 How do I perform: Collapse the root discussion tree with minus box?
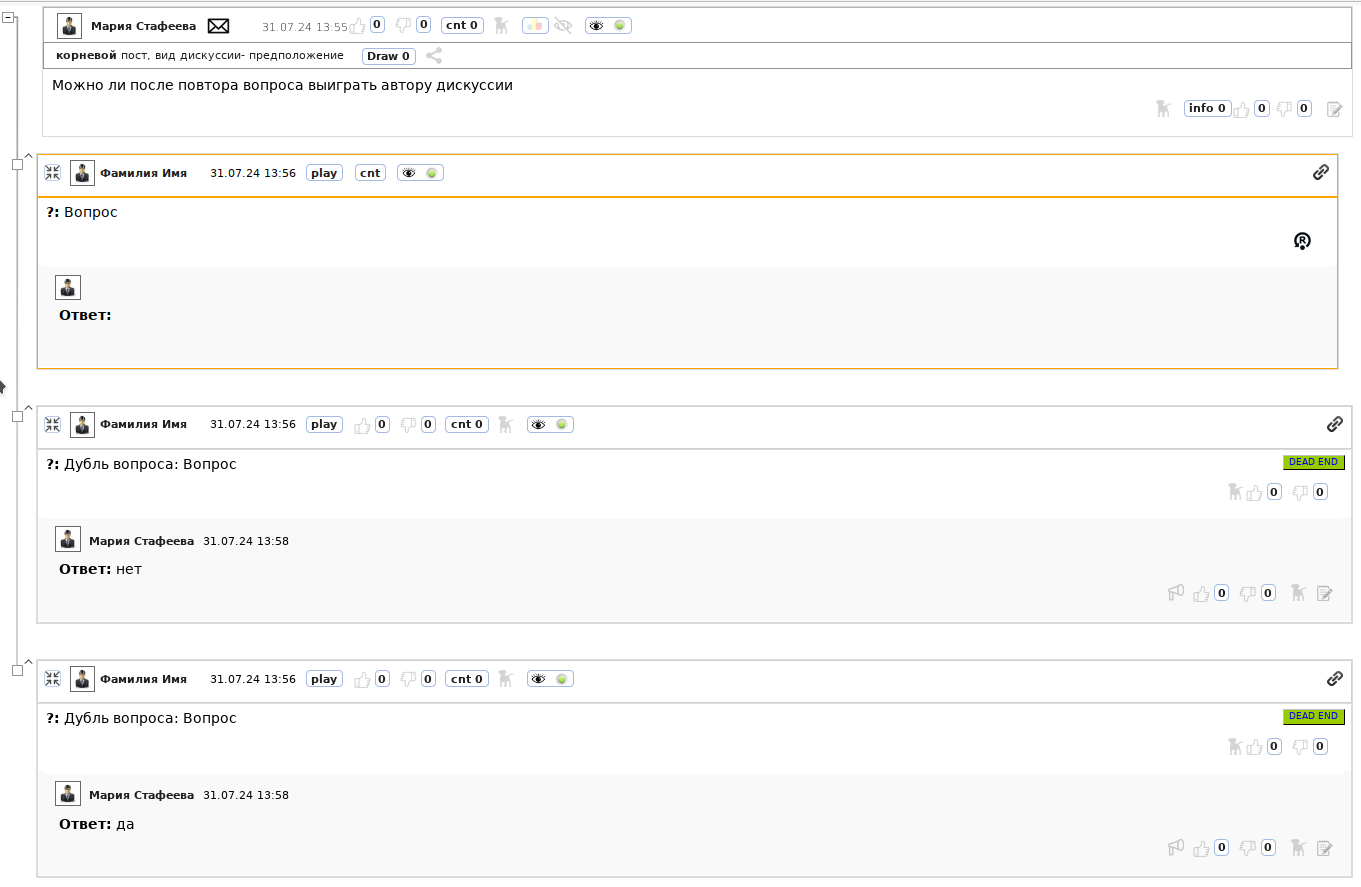pyautogui.click(x=9, y=17)
